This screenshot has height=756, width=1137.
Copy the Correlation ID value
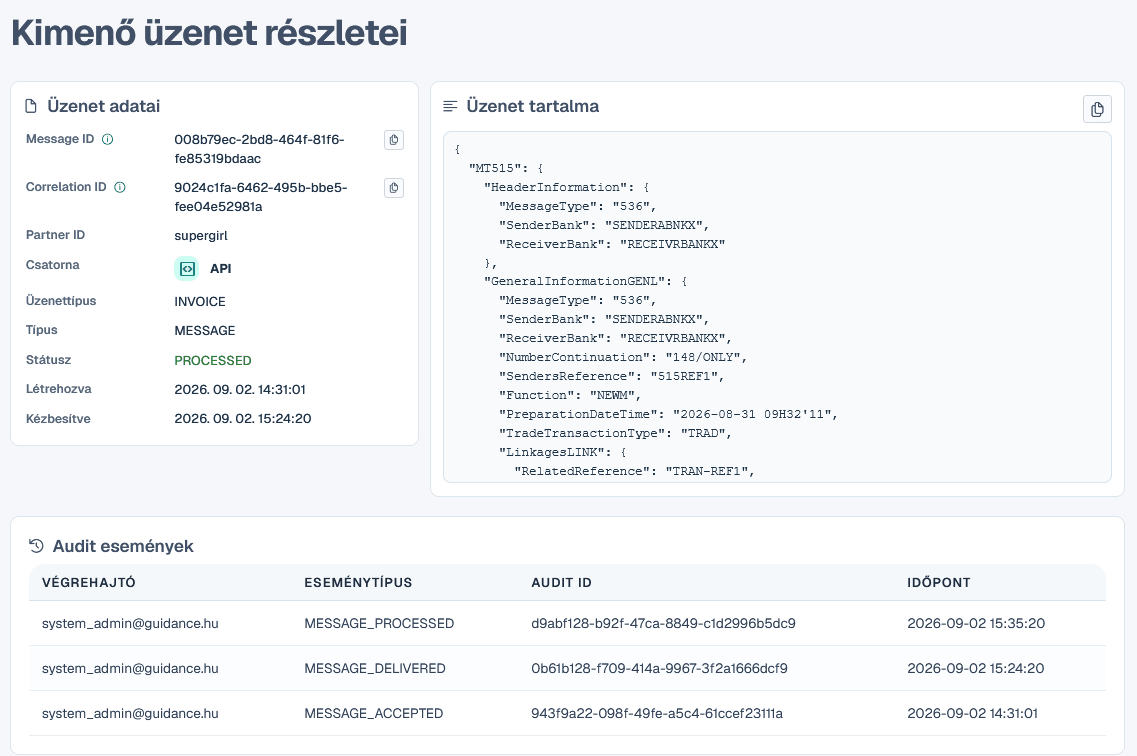394,188
